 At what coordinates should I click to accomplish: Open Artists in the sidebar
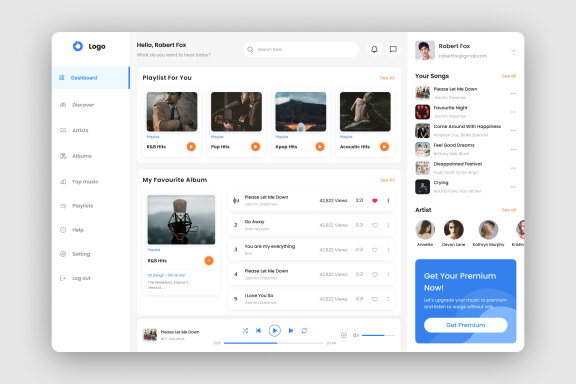click(x=74, y=130)
